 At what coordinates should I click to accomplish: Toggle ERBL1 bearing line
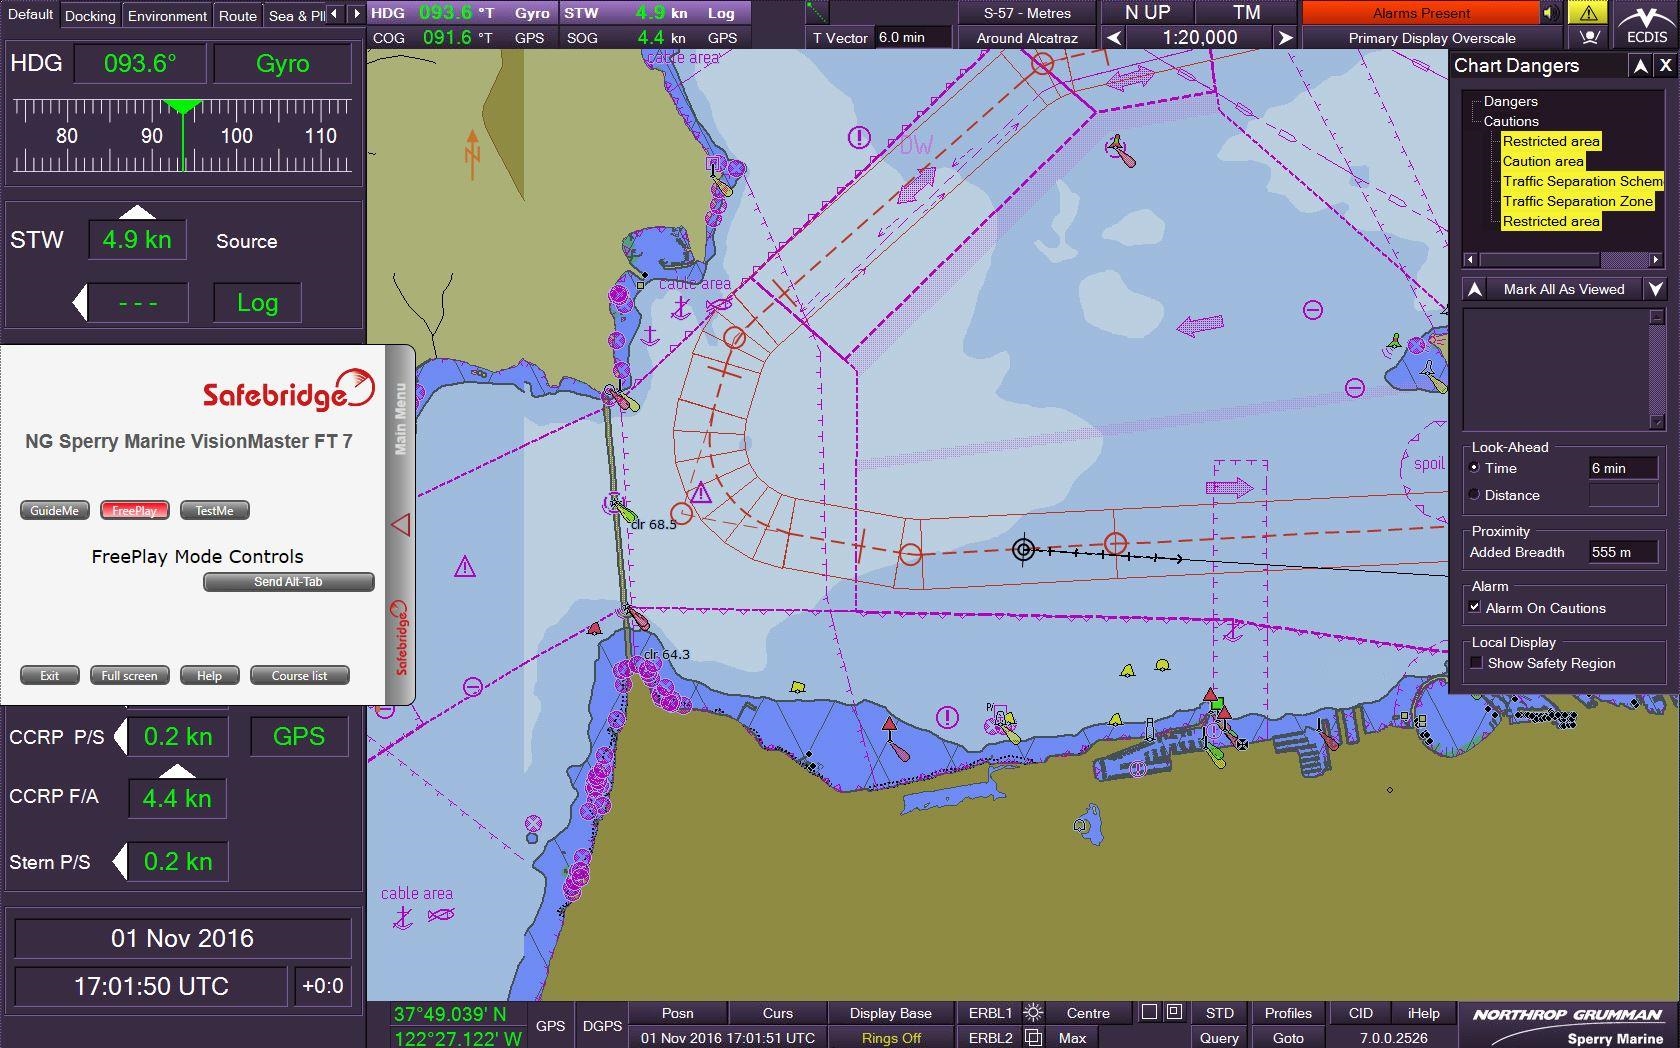tap(990, 1013)
